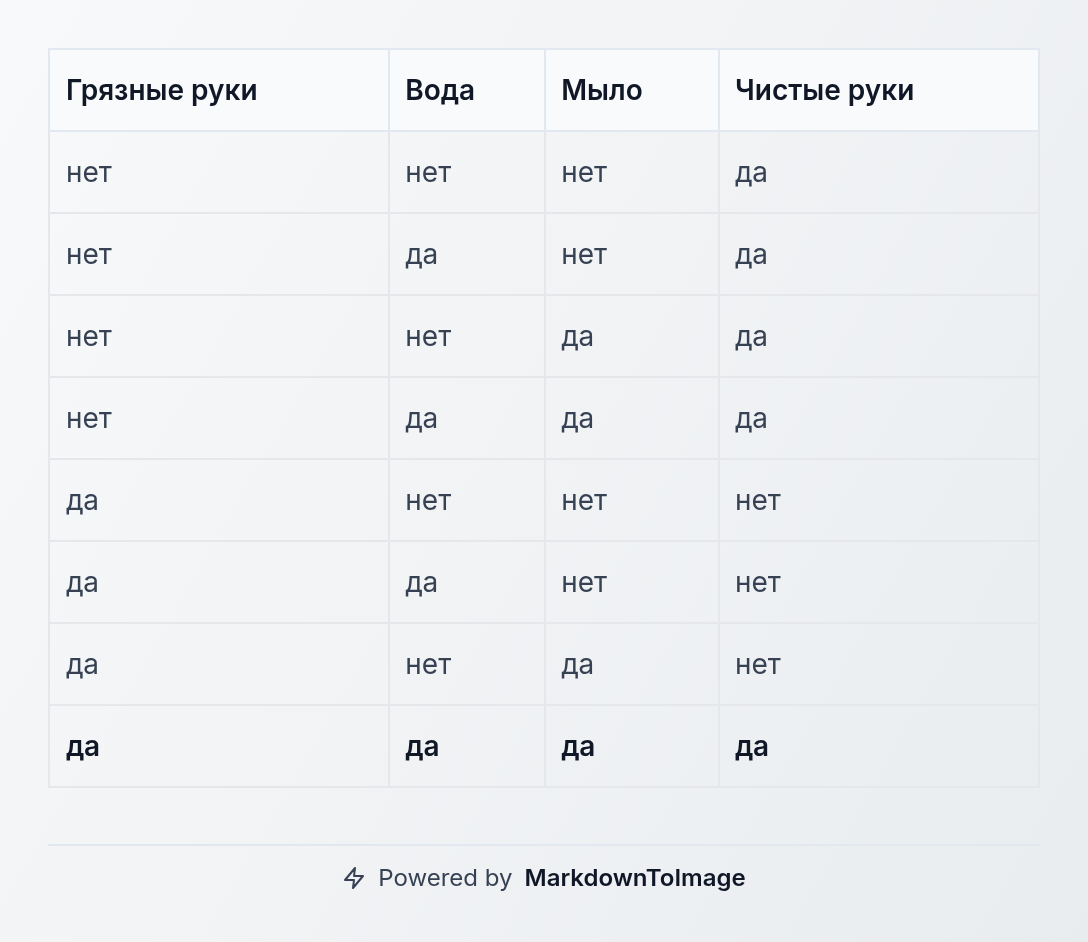Click bold "да" in the Мыло column

(x=578, y=747)
